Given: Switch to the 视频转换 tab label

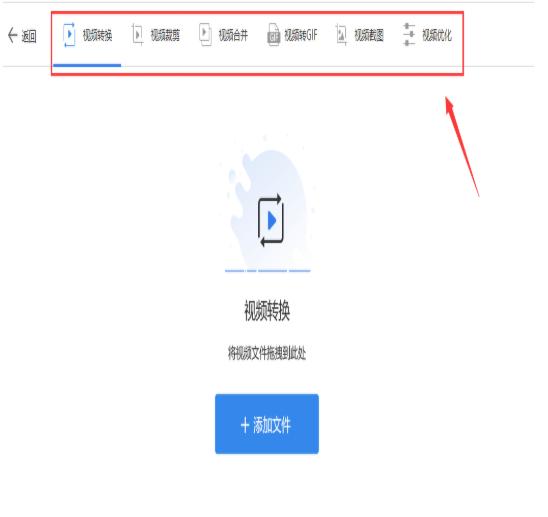Looking at the screenshot, I should pos(98,35).
